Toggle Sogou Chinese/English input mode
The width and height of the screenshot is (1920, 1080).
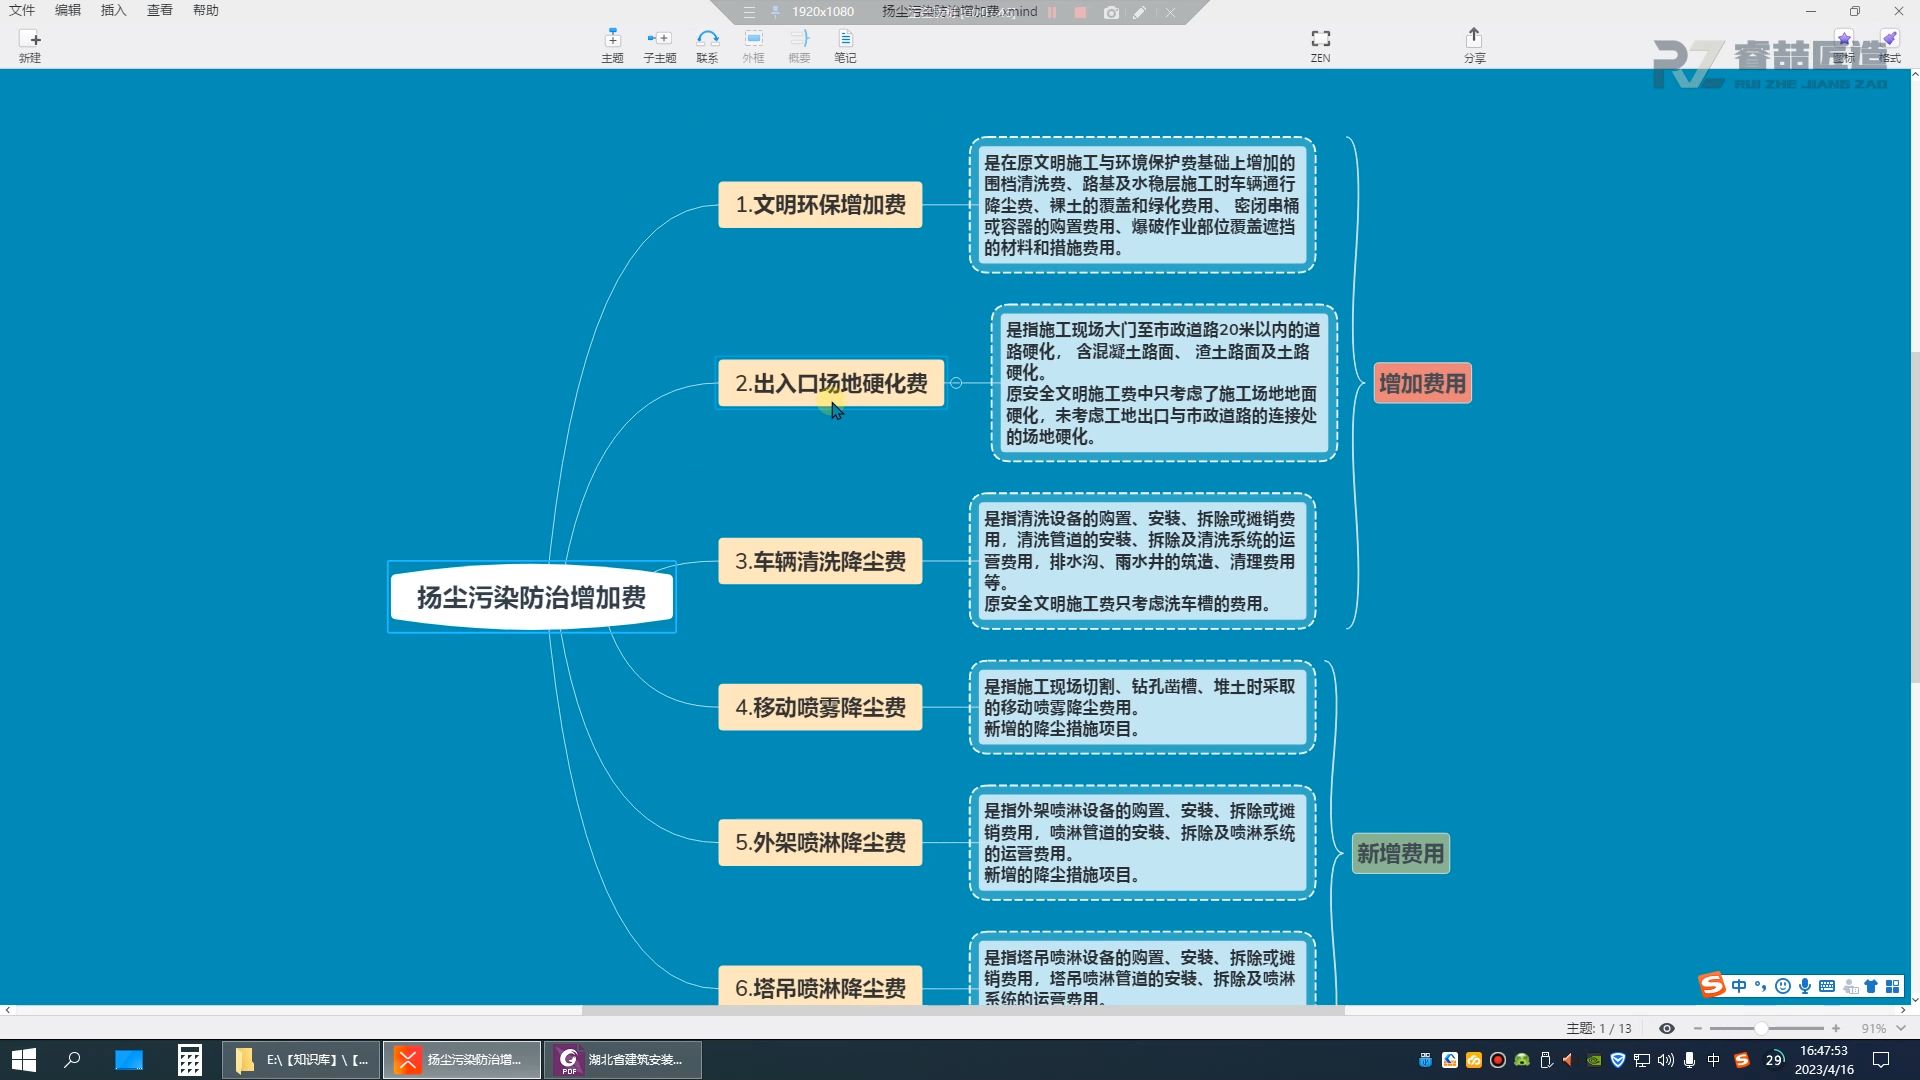tap(1738, 985)
